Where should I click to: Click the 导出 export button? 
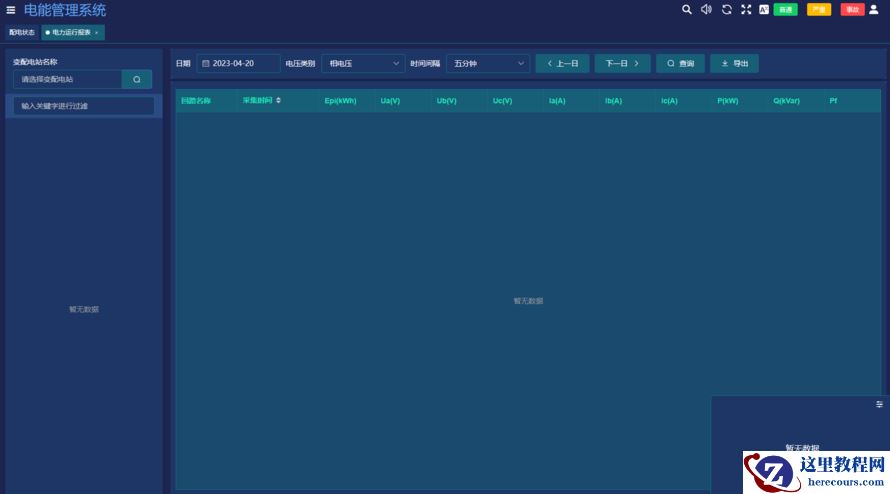(734, 64)
